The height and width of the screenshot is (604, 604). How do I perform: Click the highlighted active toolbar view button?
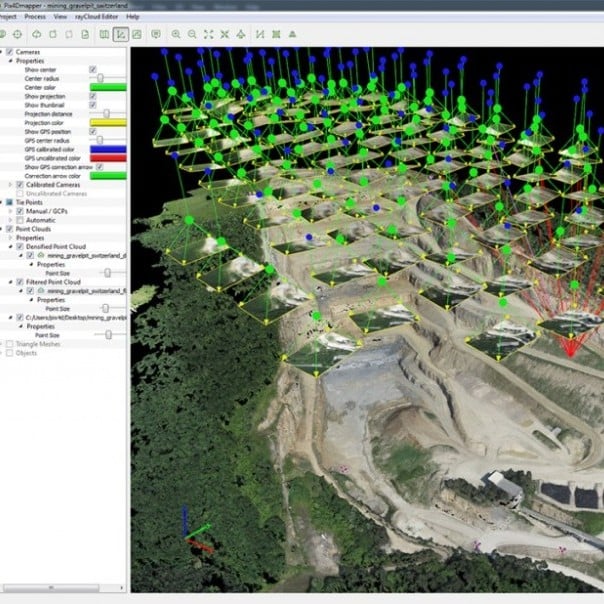coord(120,34)
